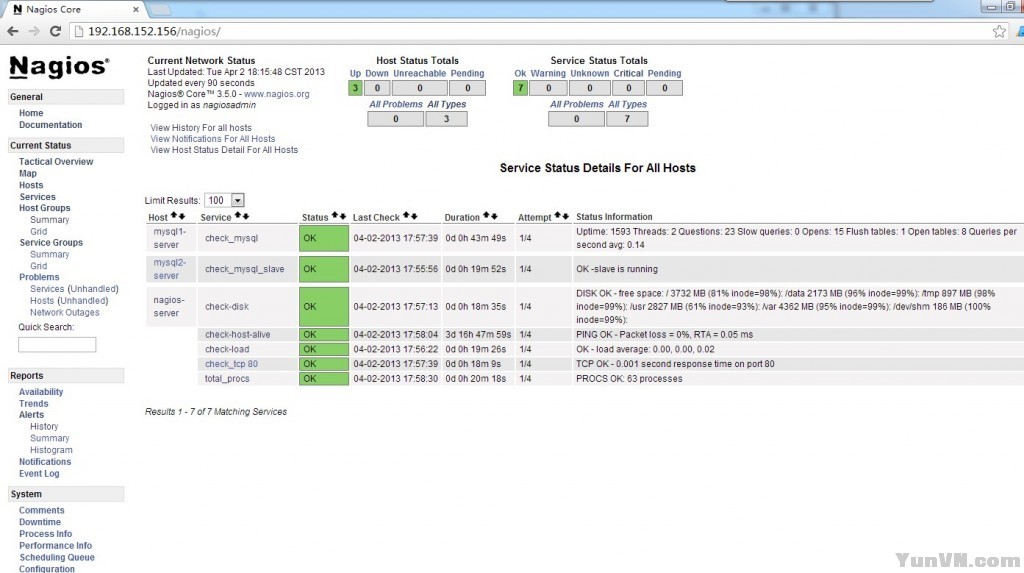
Task: Open Notifications report
Action: 45,461
